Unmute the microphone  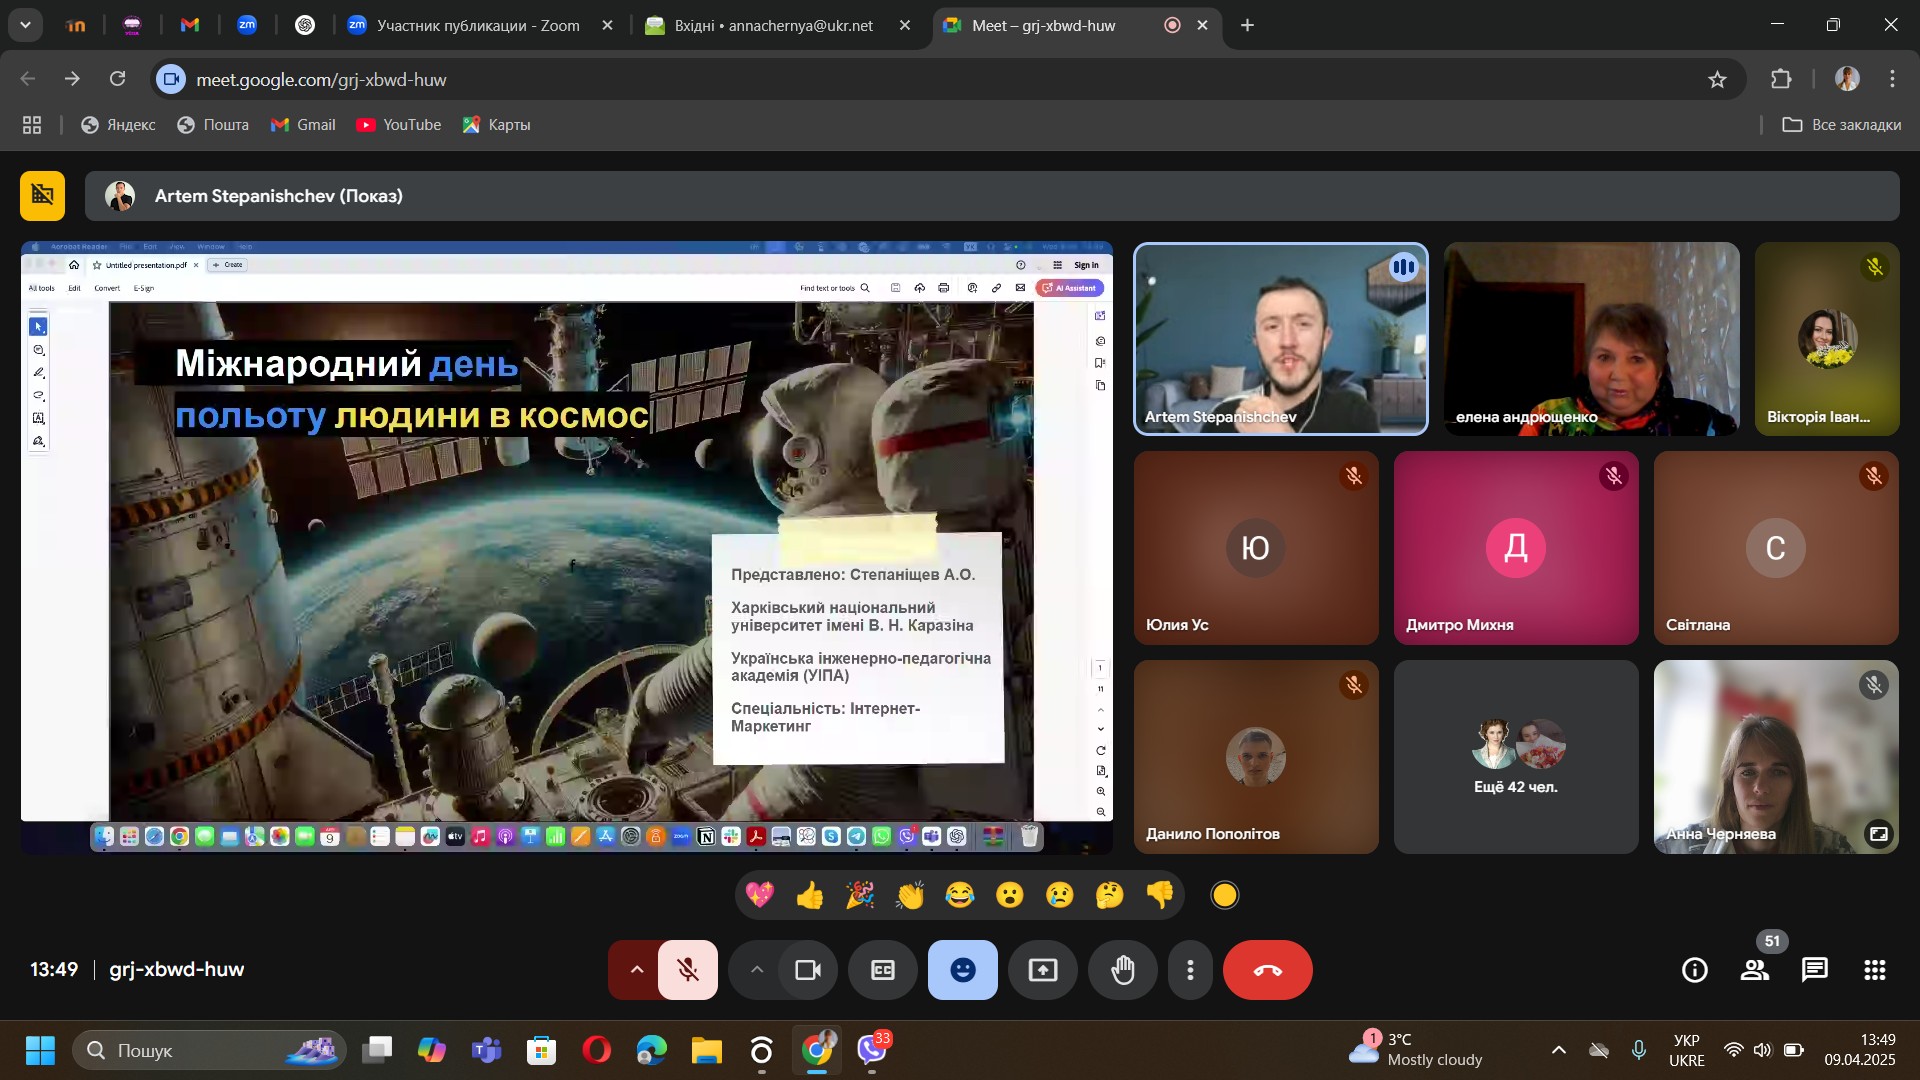pyautogui.click(x=687, y=970)
